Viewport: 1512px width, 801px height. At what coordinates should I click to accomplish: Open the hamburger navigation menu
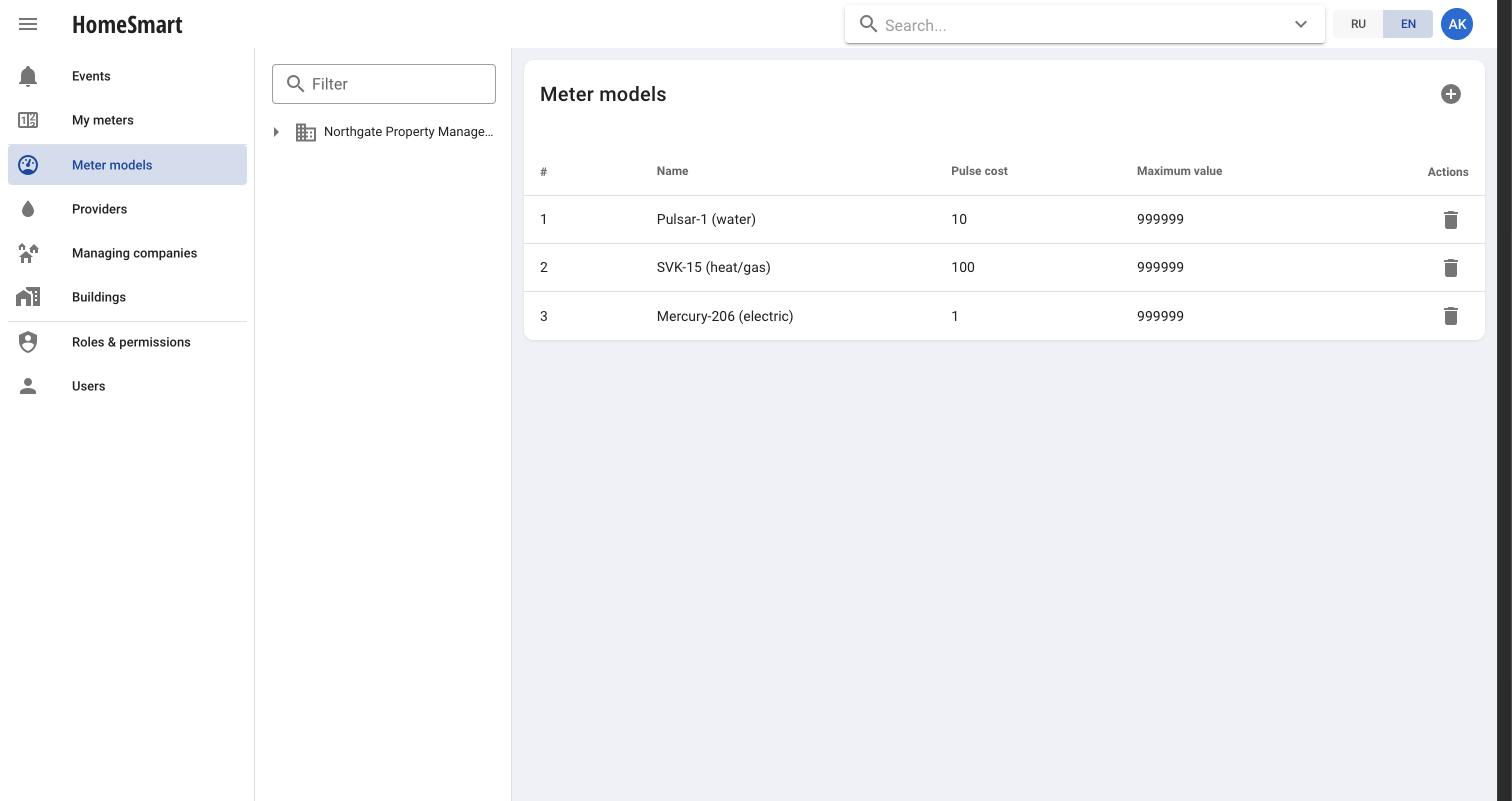pyautogui.click(x=28, y=24)
